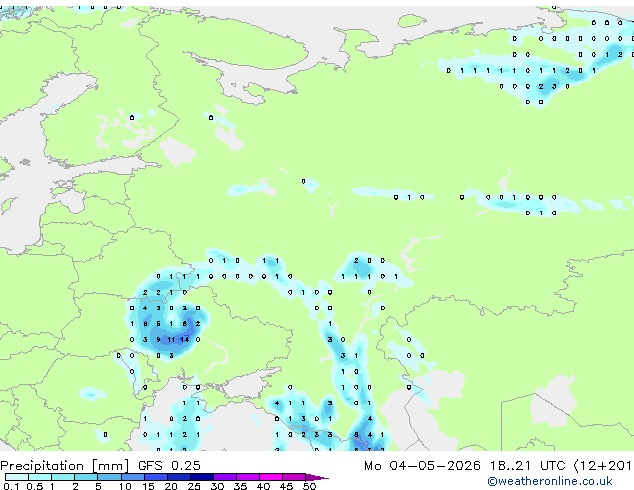
Task: Click the "GFS 0.25" model label
Action: 169,466
